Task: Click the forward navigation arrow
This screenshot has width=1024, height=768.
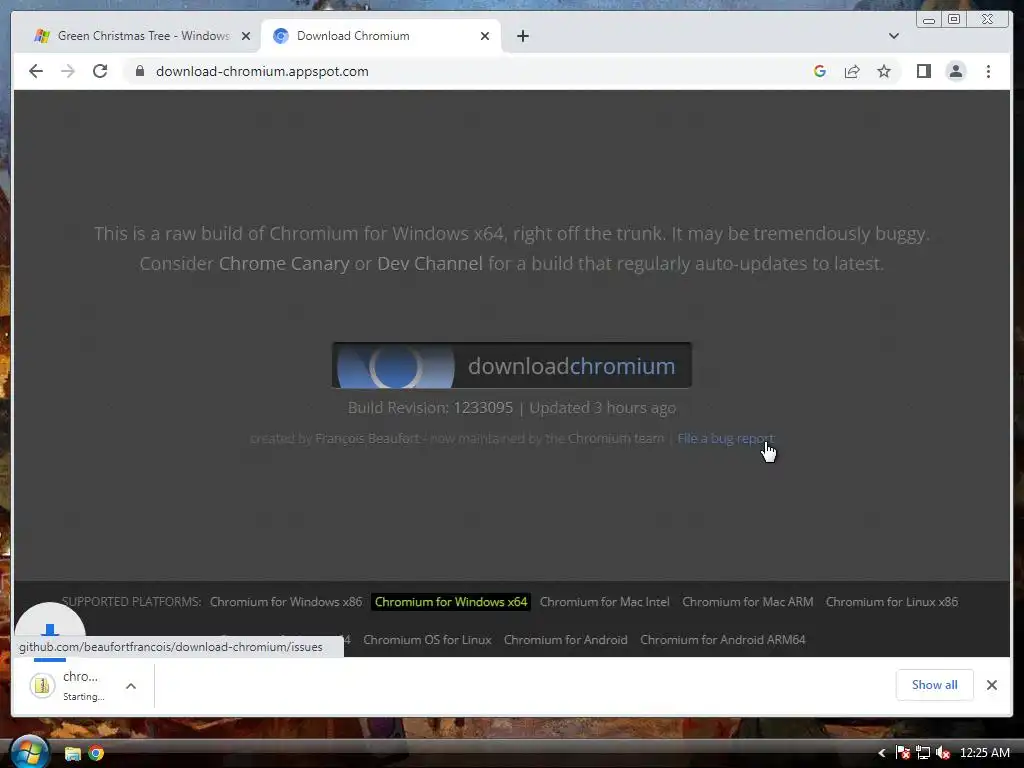Action: (x=68, y=71)
